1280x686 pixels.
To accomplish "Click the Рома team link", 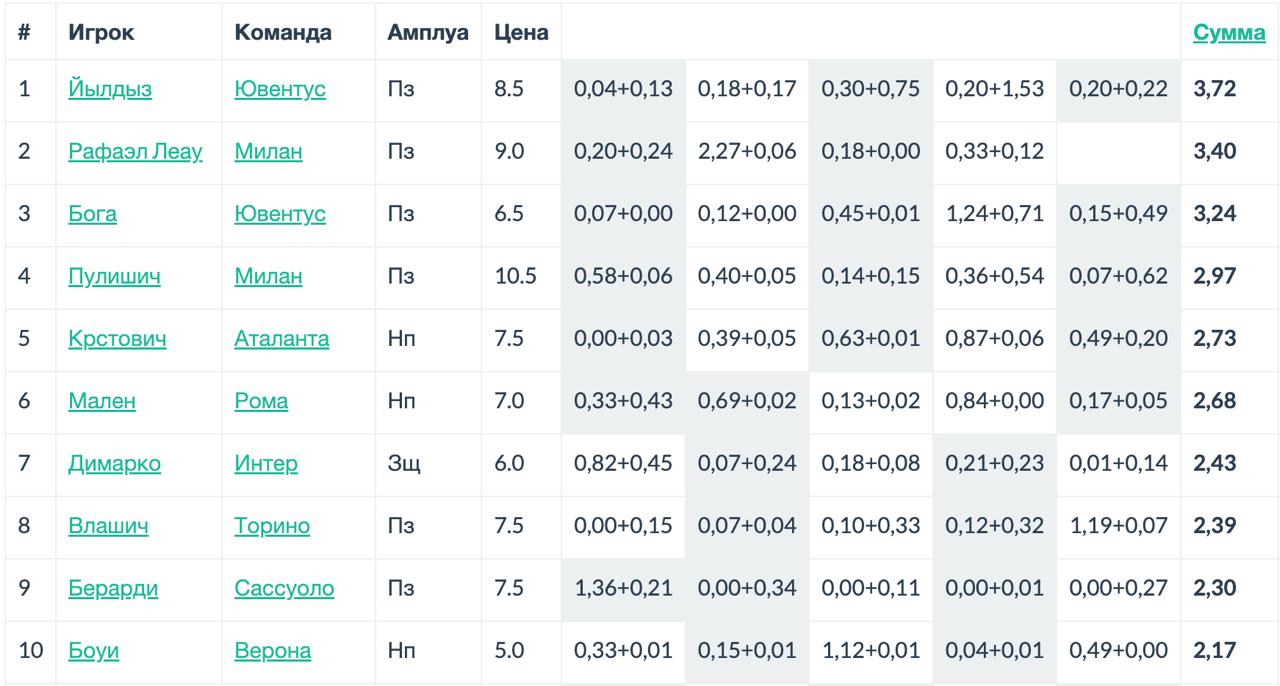I will coord(261,401).
